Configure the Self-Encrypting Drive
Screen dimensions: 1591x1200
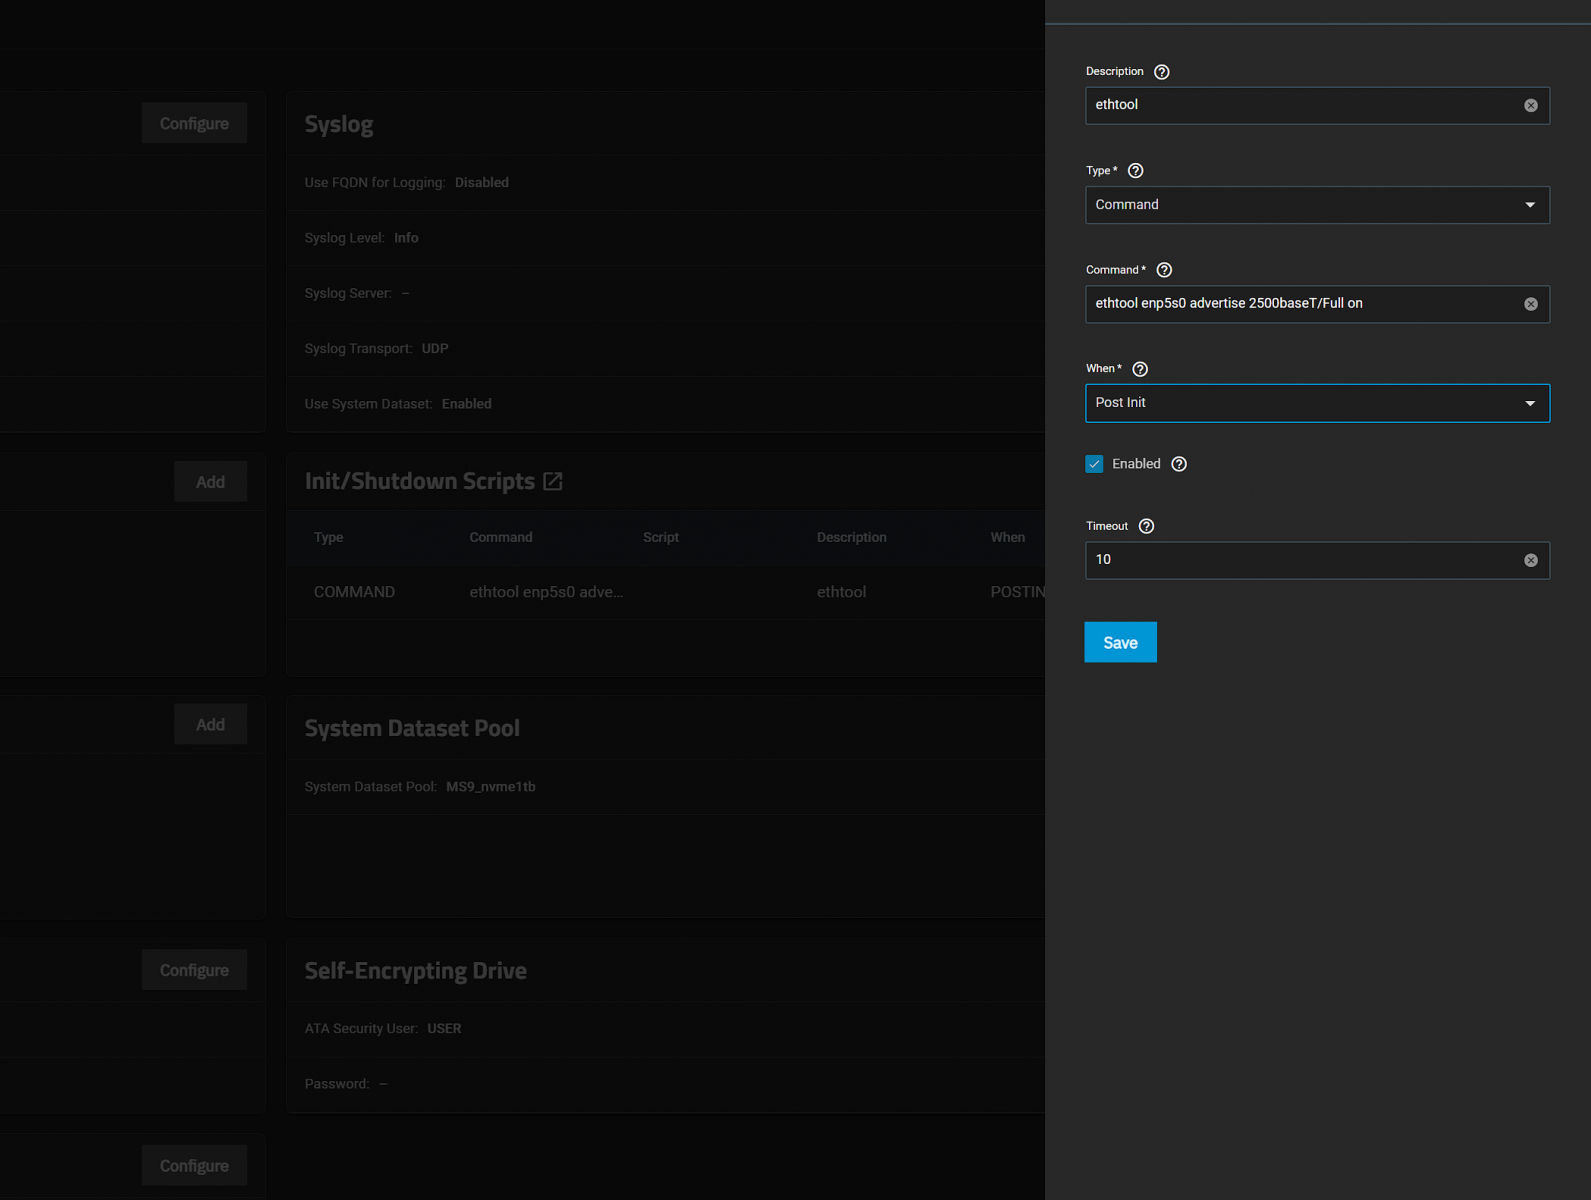(194, 970)
